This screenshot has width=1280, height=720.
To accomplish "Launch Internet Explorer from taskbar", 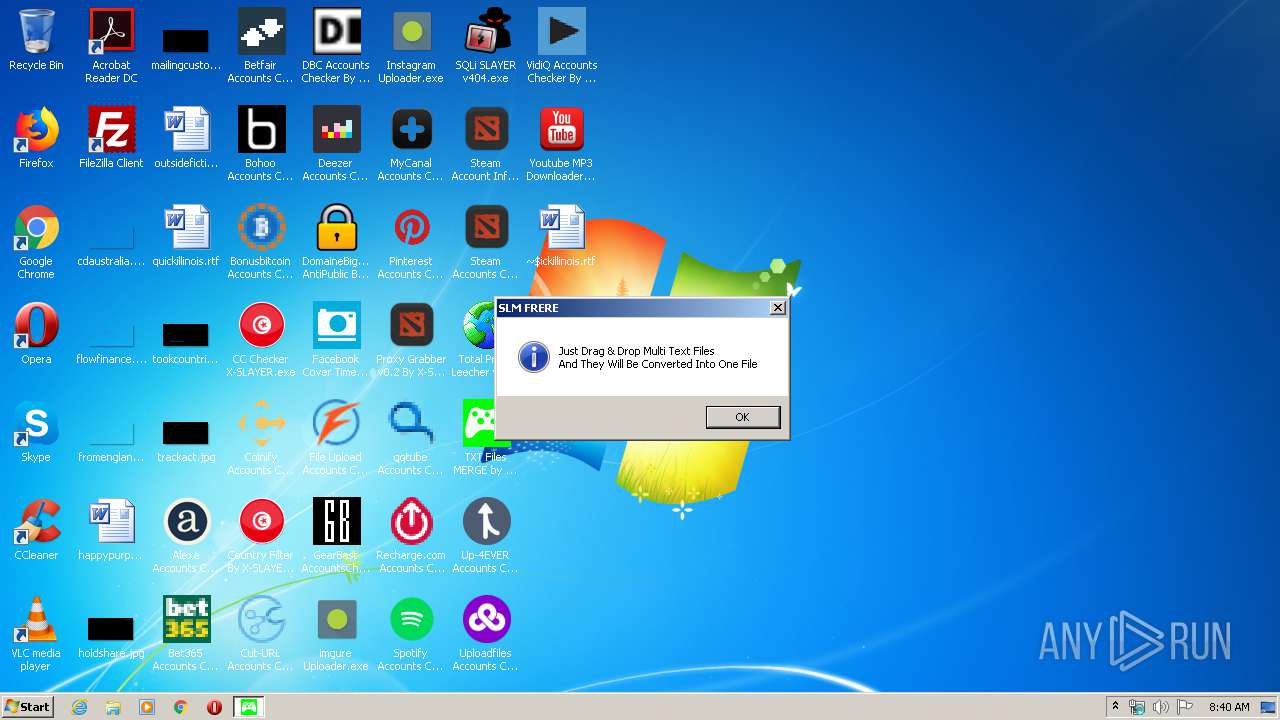I will 80,707.
